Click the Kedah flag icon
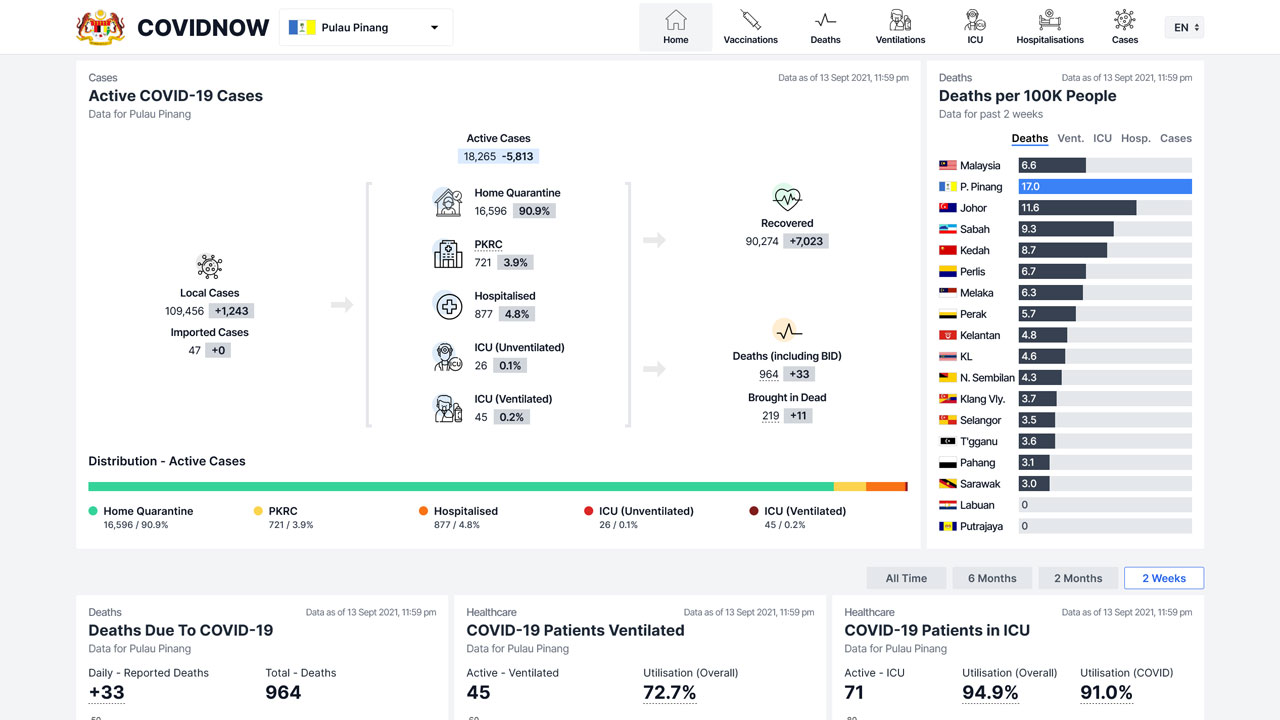 click(948, 251)
